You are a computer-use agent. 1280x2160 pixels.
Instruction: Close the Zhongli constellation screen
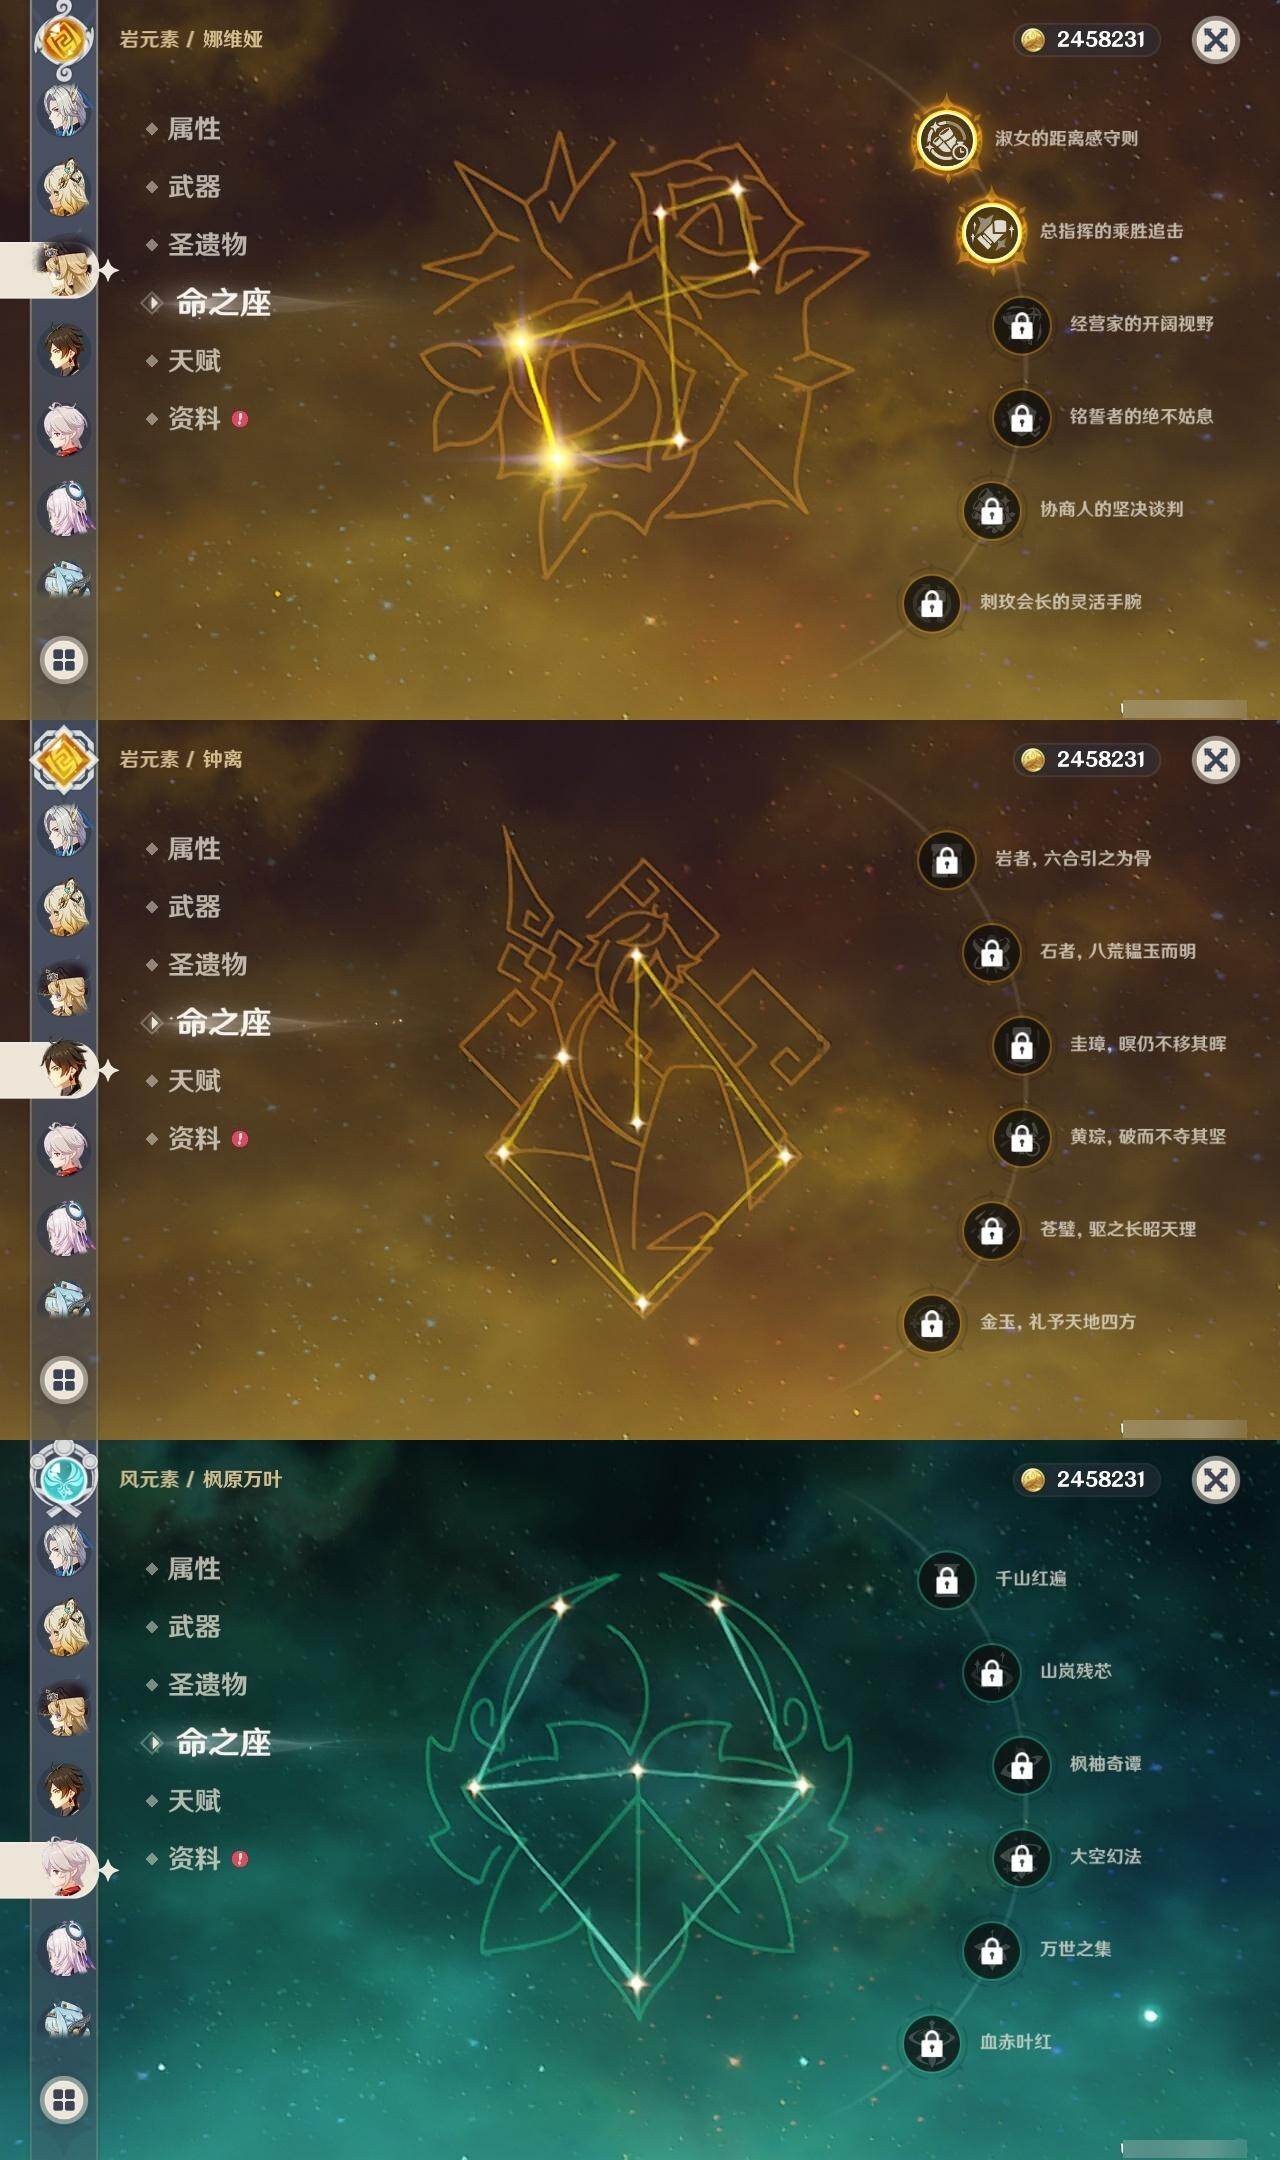[x=1216, y=760]
